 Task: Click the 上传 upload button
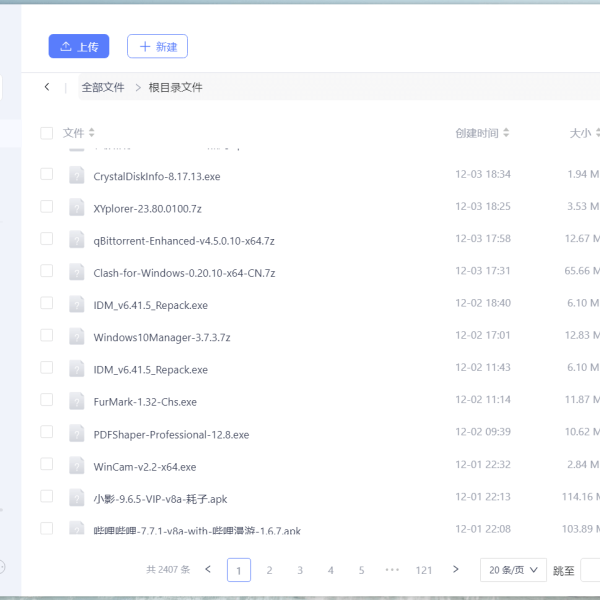[79, 46]
